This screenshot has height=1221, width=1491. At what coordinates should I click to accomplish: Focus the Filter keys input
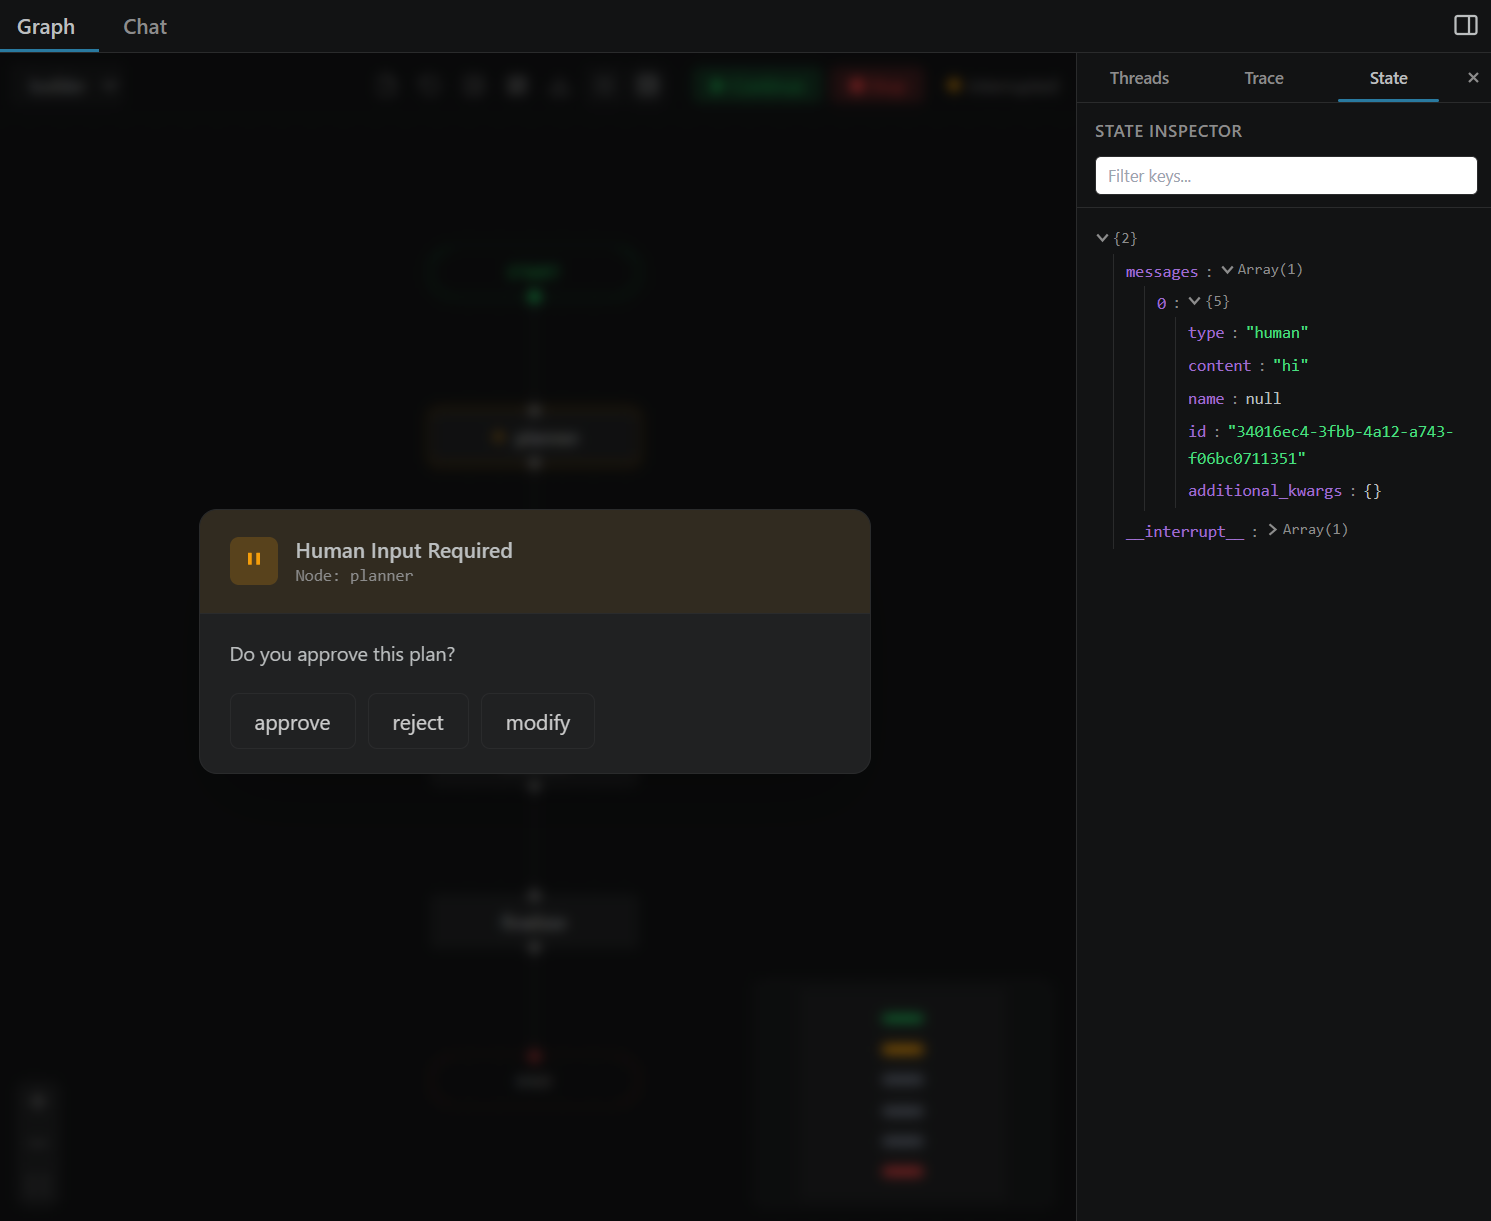[1285, 176]
